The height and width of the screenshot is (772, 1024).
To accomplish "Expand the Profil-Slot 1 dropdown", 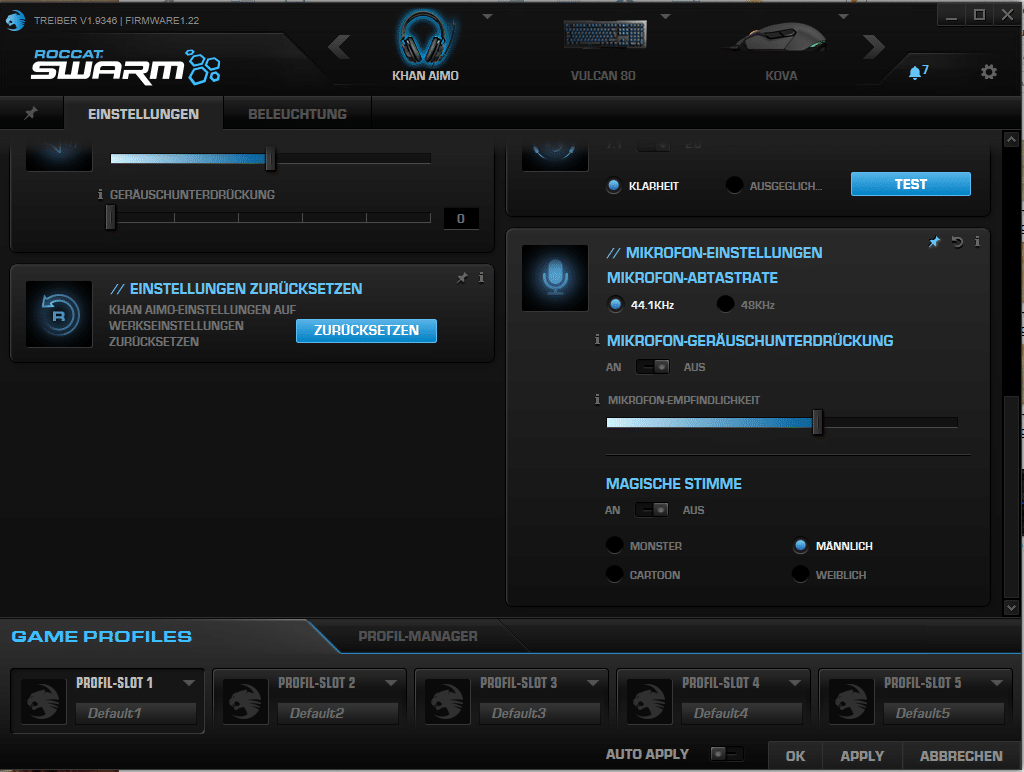I will tap(189, 684).
